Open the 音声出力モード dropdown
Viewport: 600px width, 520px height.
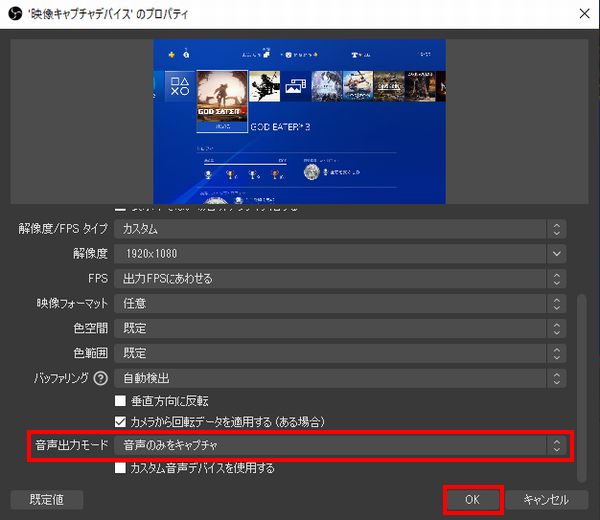[340, 445]
